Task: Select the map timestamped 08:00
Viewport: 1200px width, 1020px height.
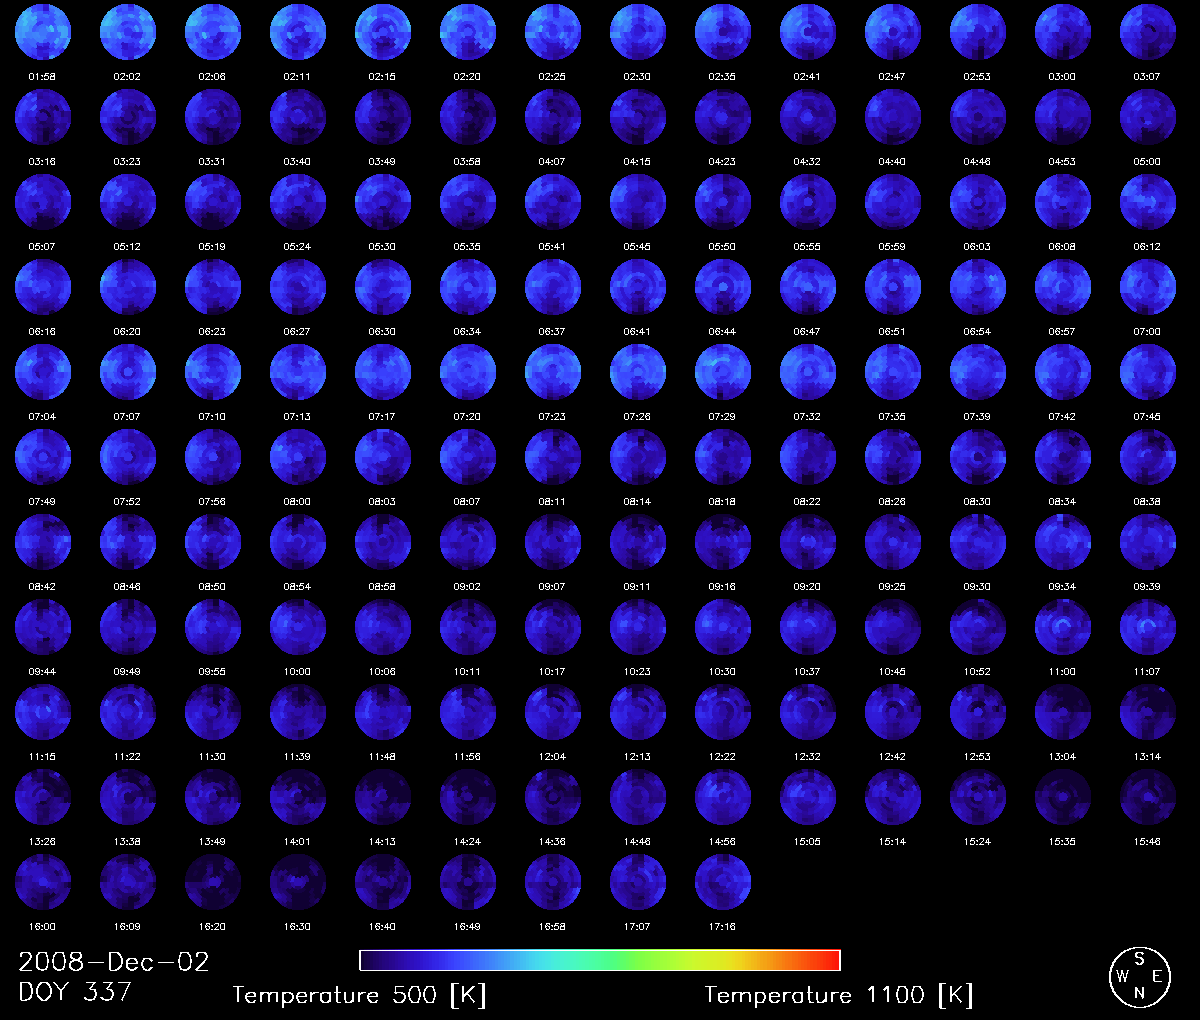Action: click(298, 457)
